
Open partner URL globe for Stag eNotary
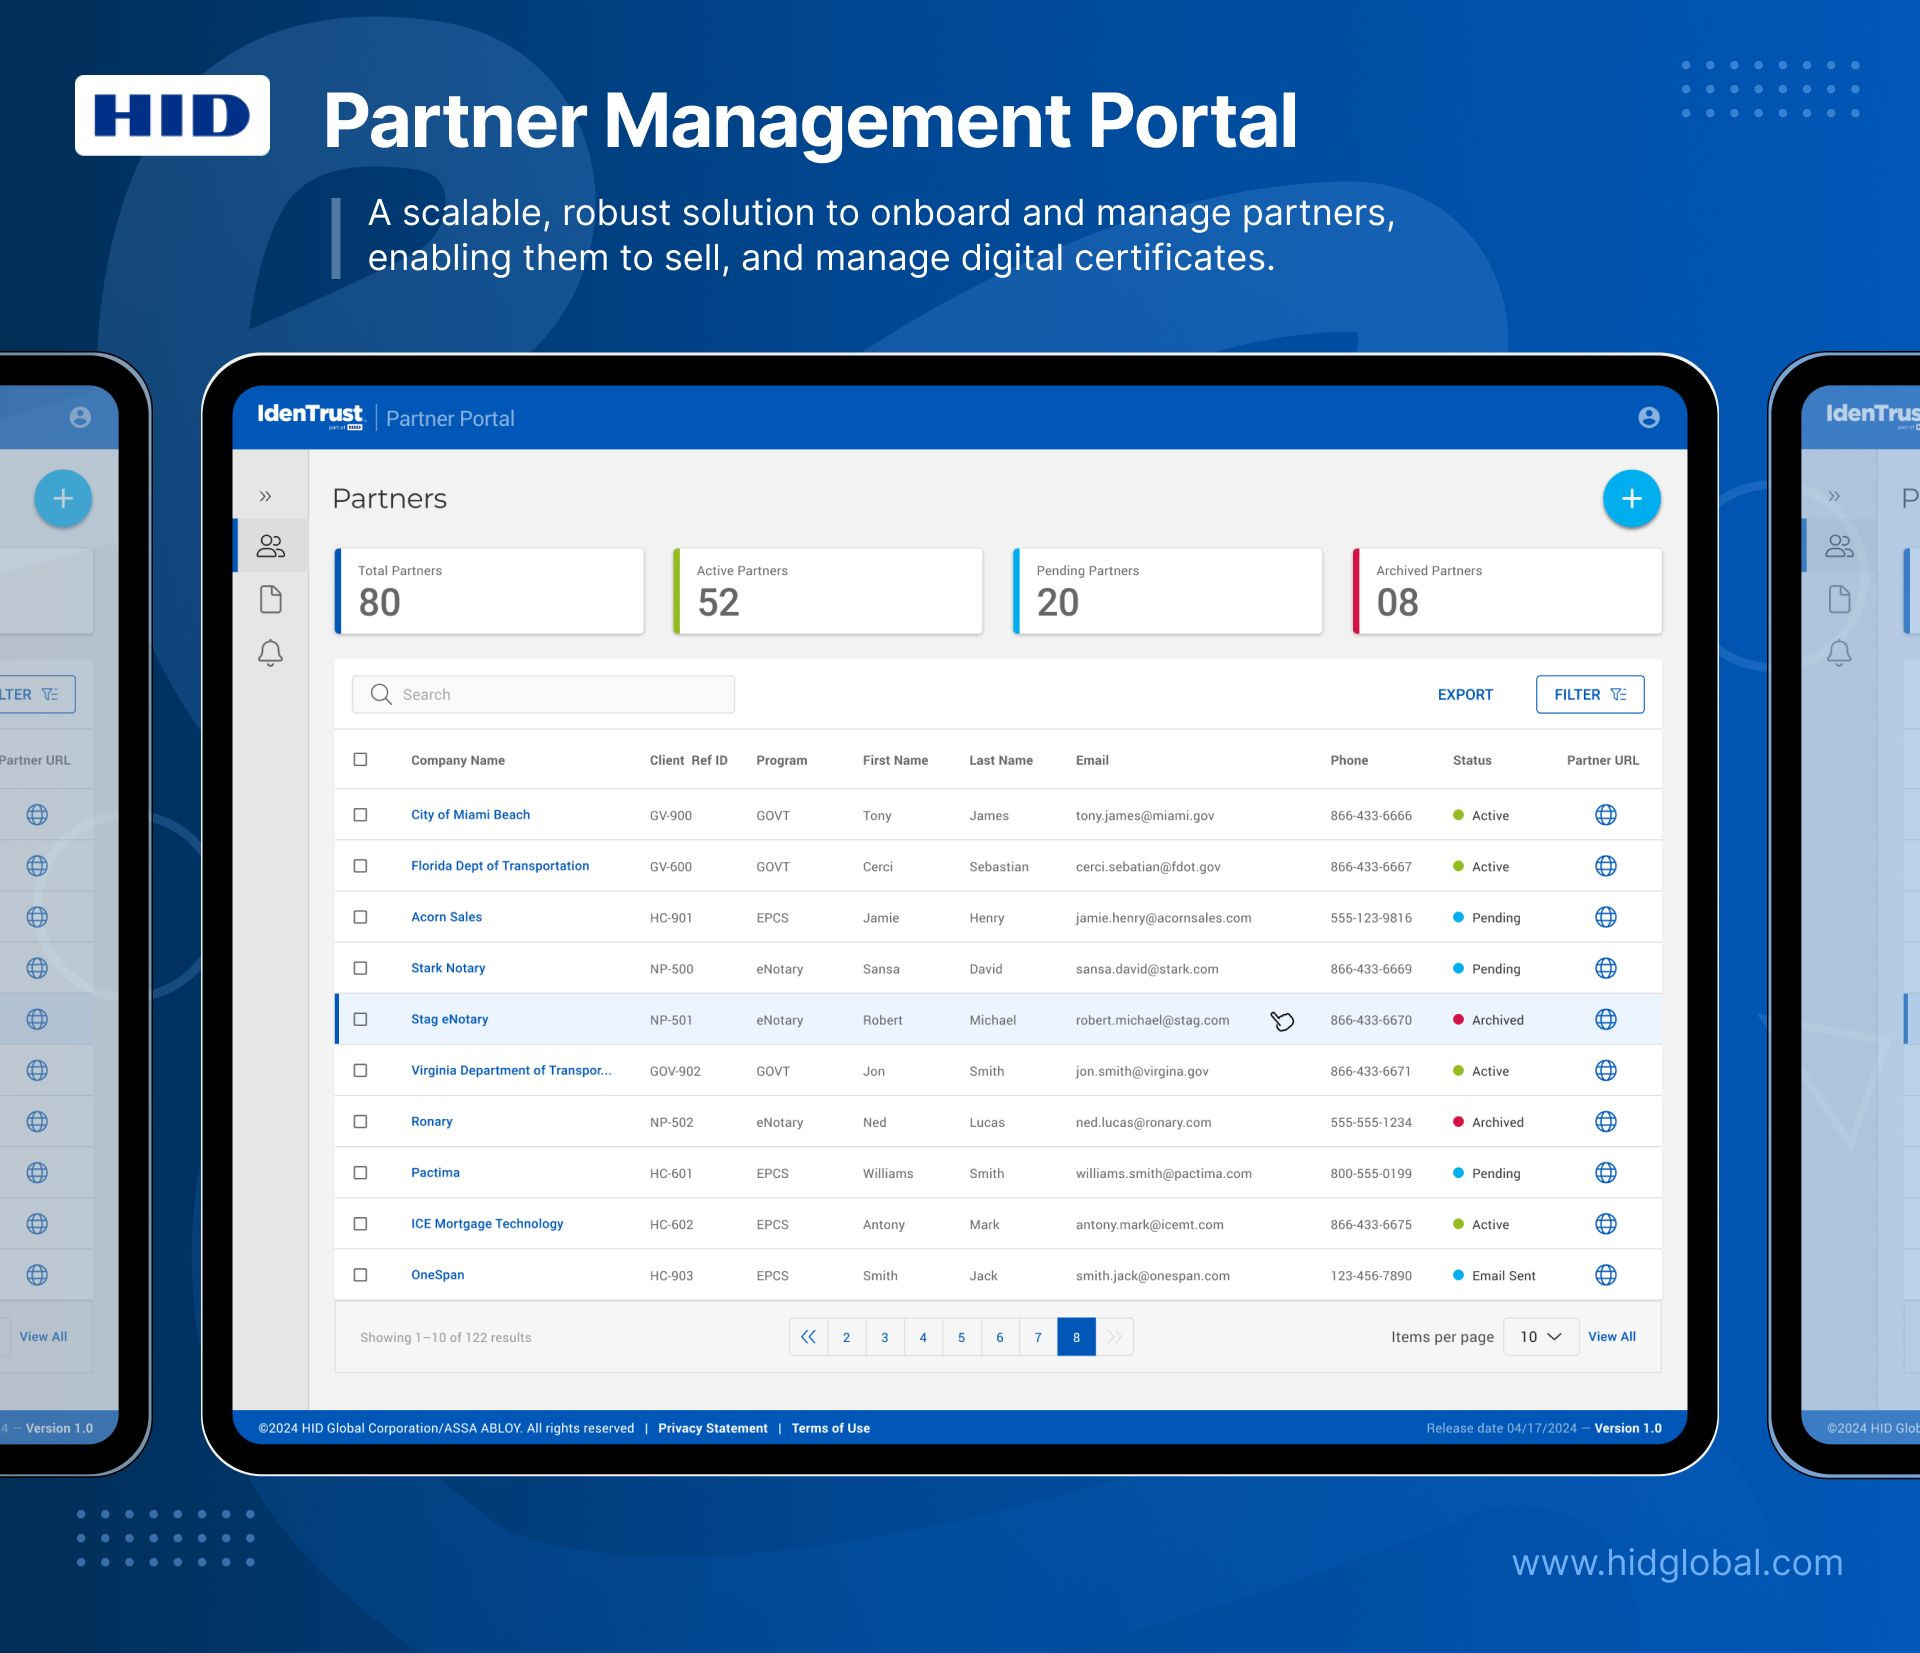coord(1605,1019)
